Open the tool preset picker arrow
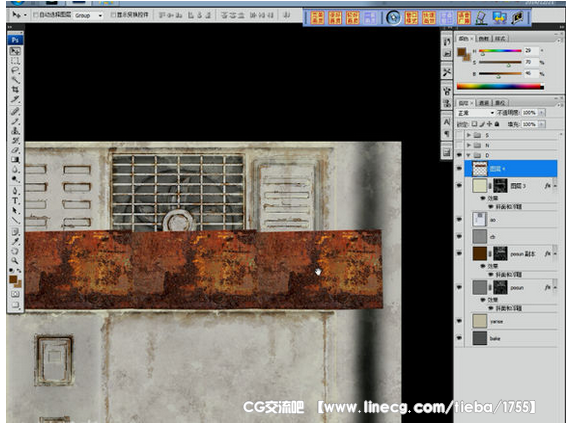The height and width of the screenshot is (424, 568). (25, 15)
